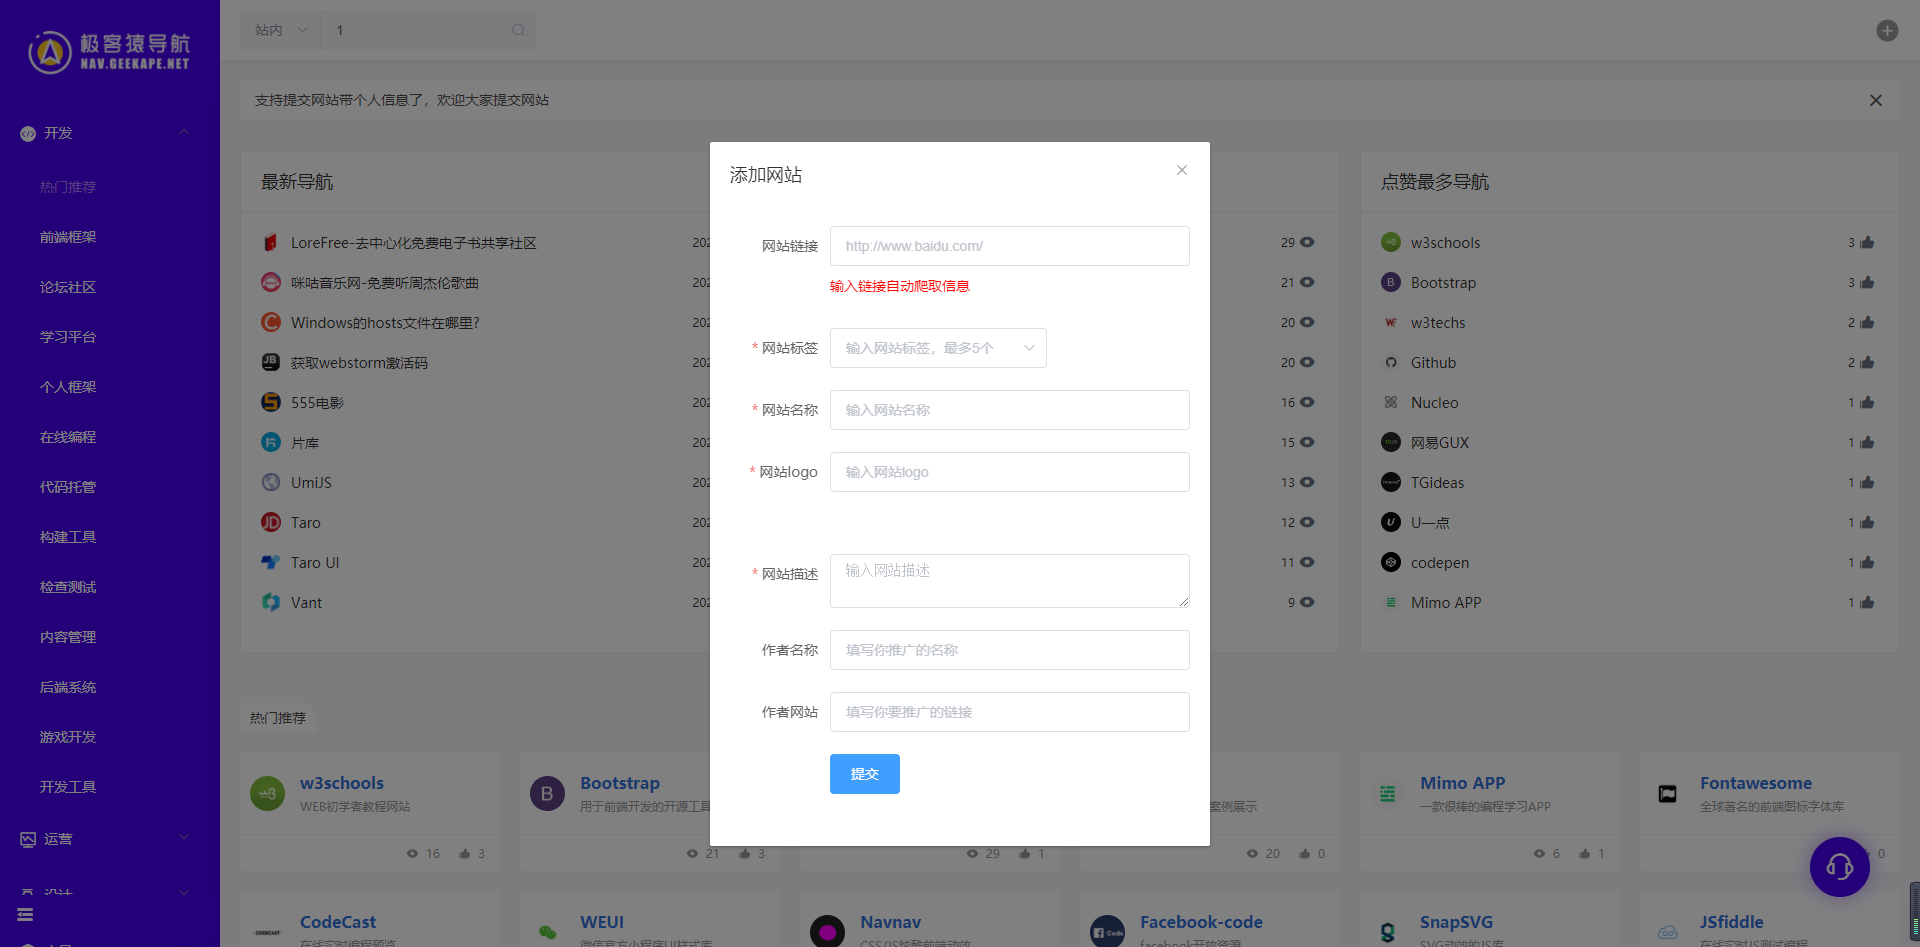This screenshot has width=1920, height=947.
Task: Open the headset customer support button
Action: (x=1839, y=867)
